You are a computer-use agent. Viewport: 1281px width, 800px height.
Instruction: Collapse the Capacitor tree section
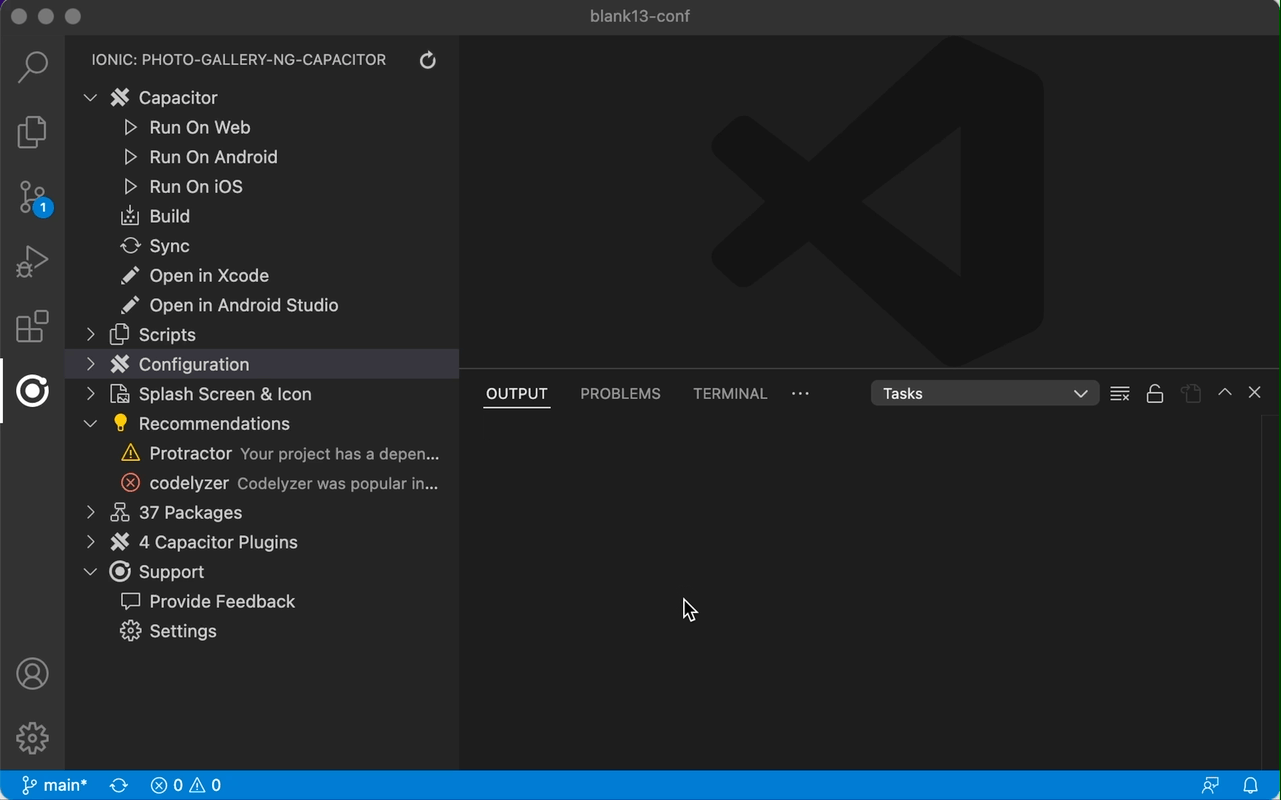coord(91,98)
